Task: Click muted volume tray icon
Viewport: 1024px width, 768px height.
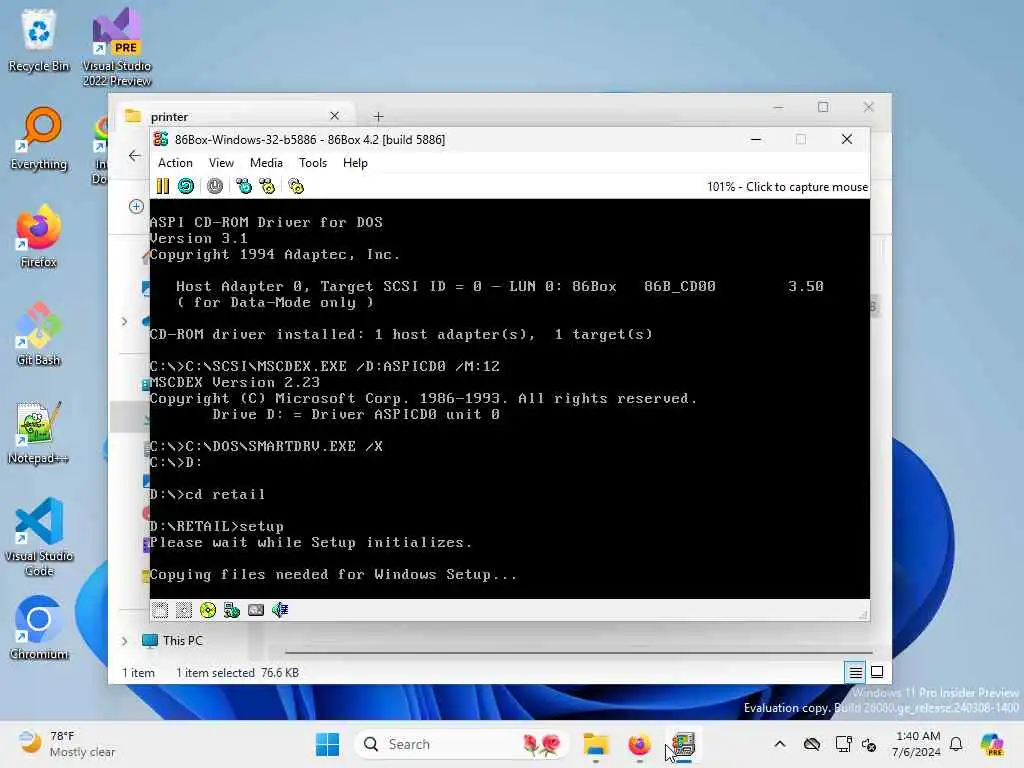Action: tap(869, 744)
